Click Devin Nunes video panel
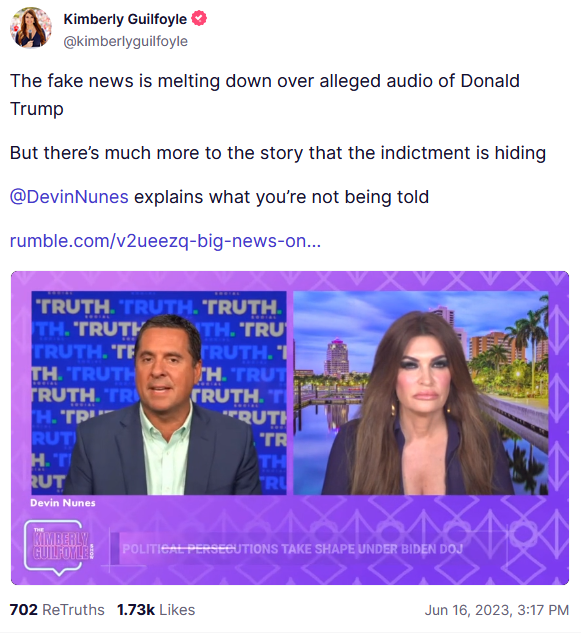The height and width of the screenshot is (633, 581). 159,393
